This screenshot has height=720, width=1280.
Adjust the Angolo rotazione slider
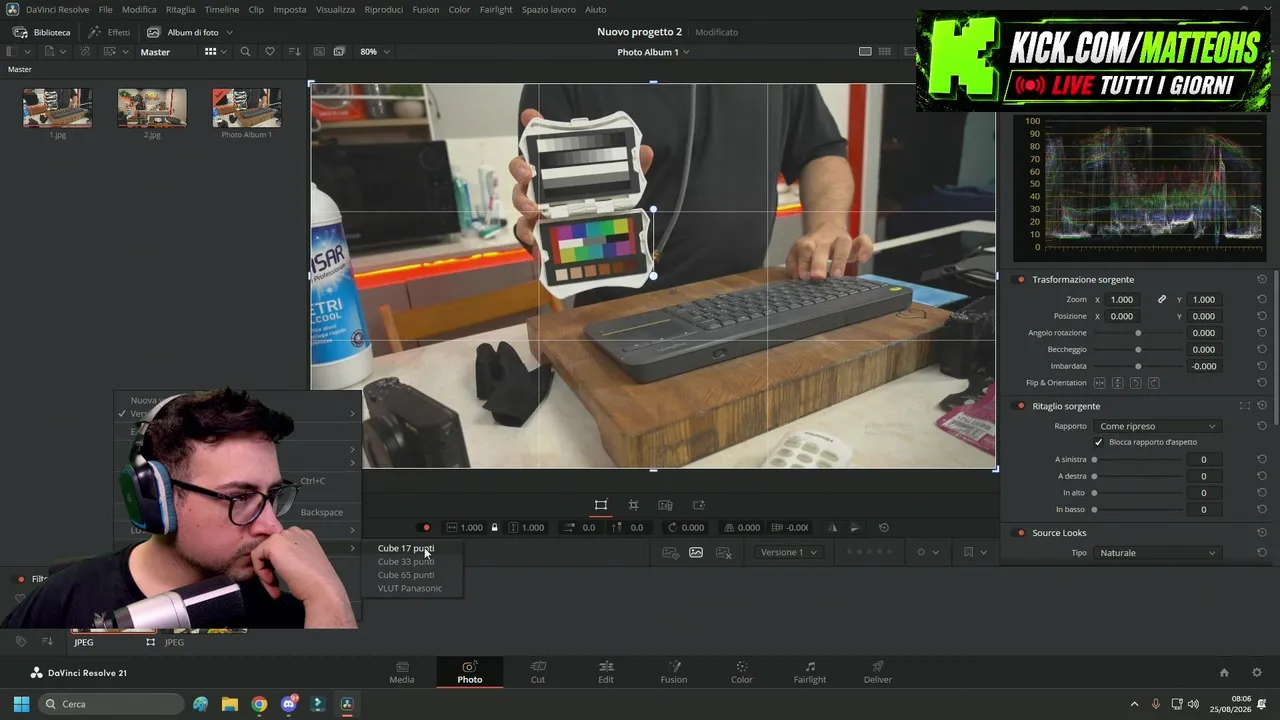[x=1138, y=333]
